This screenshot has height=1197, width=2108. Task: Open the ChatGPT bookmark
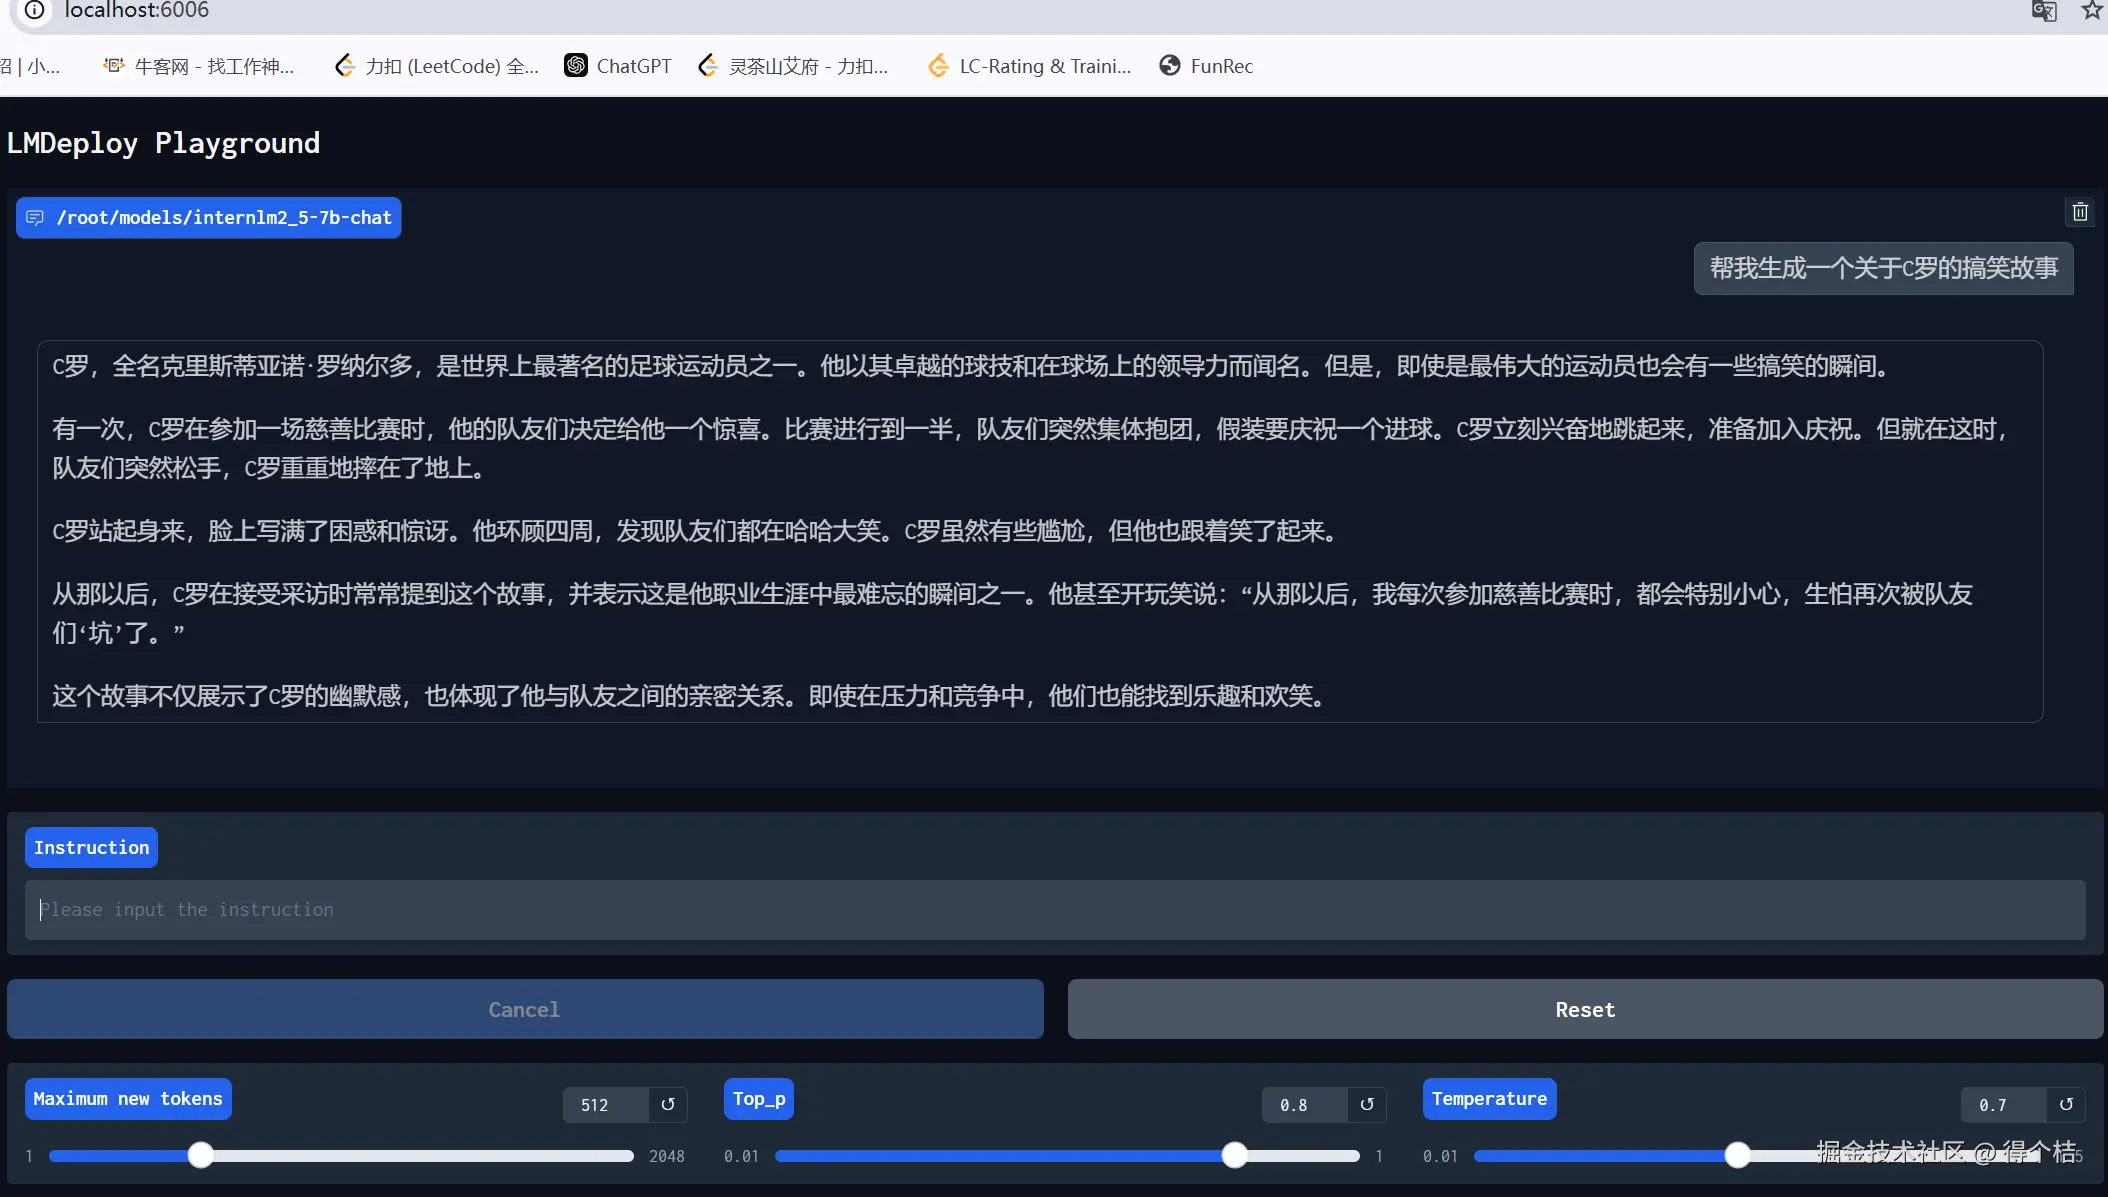[x=618, y=66]
